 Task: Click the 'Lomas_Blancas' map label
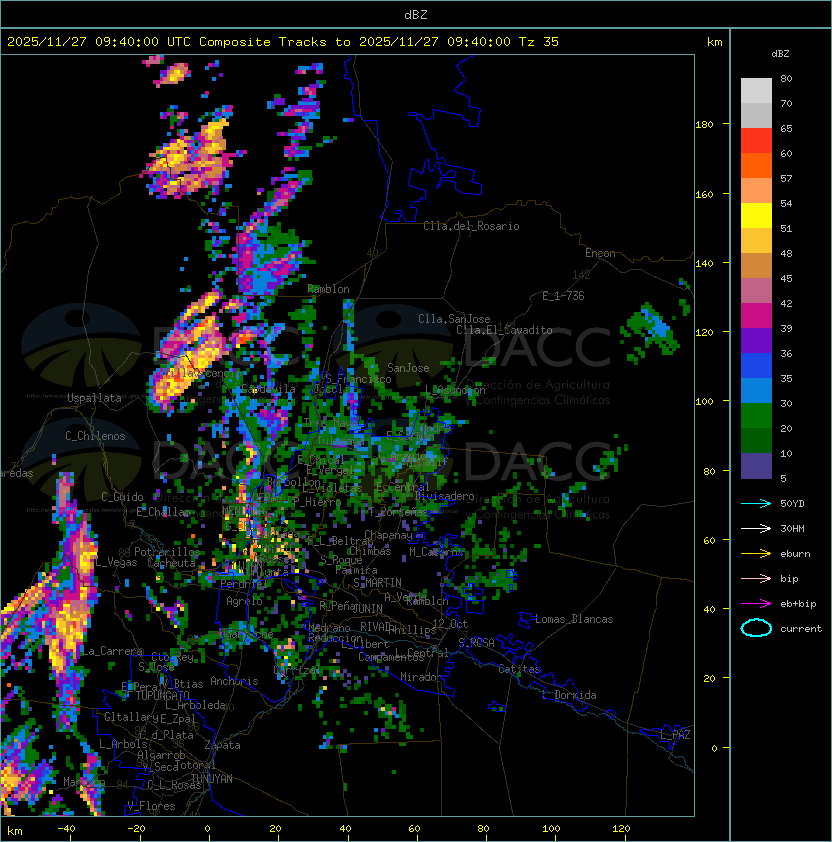coord(574,619)
